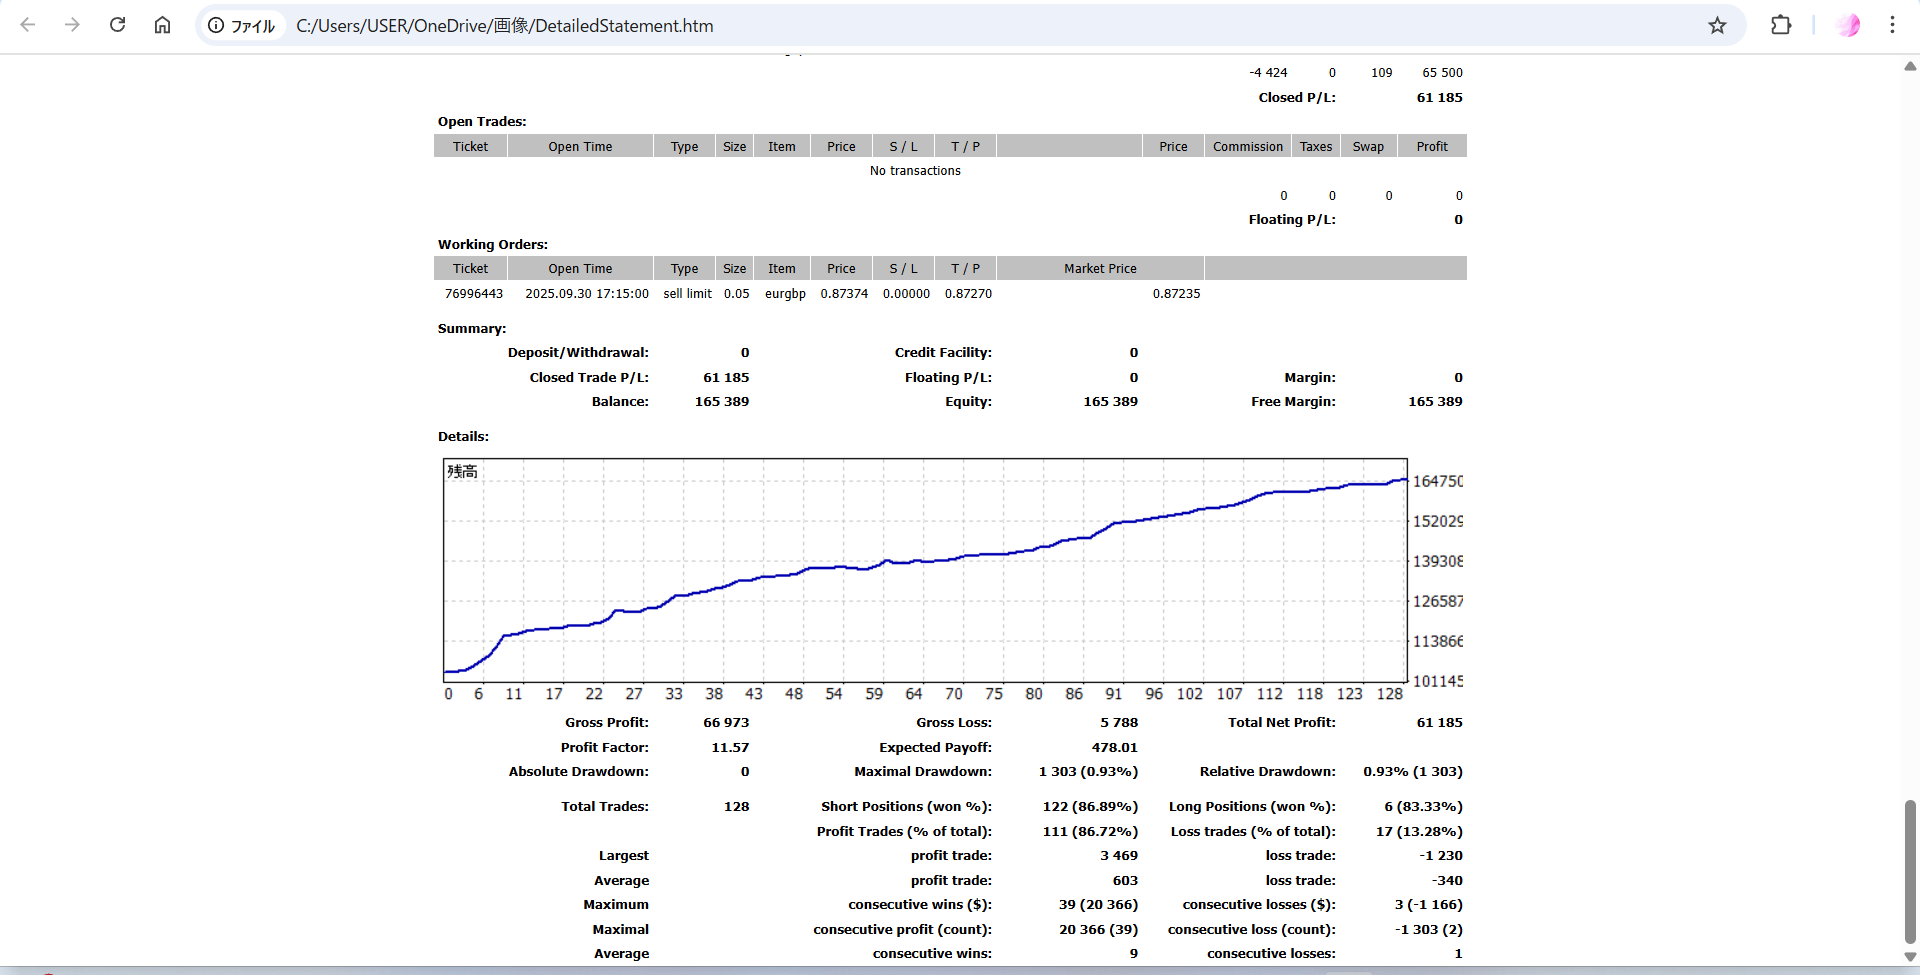Click the scrollbar up arrow
This screenshot has height=975, width=1920.
click(1909, 67)
